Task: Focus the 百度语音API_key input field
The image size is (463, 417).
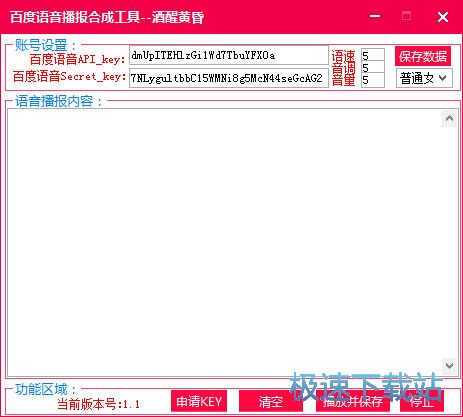Action: [x=229, y=55]
